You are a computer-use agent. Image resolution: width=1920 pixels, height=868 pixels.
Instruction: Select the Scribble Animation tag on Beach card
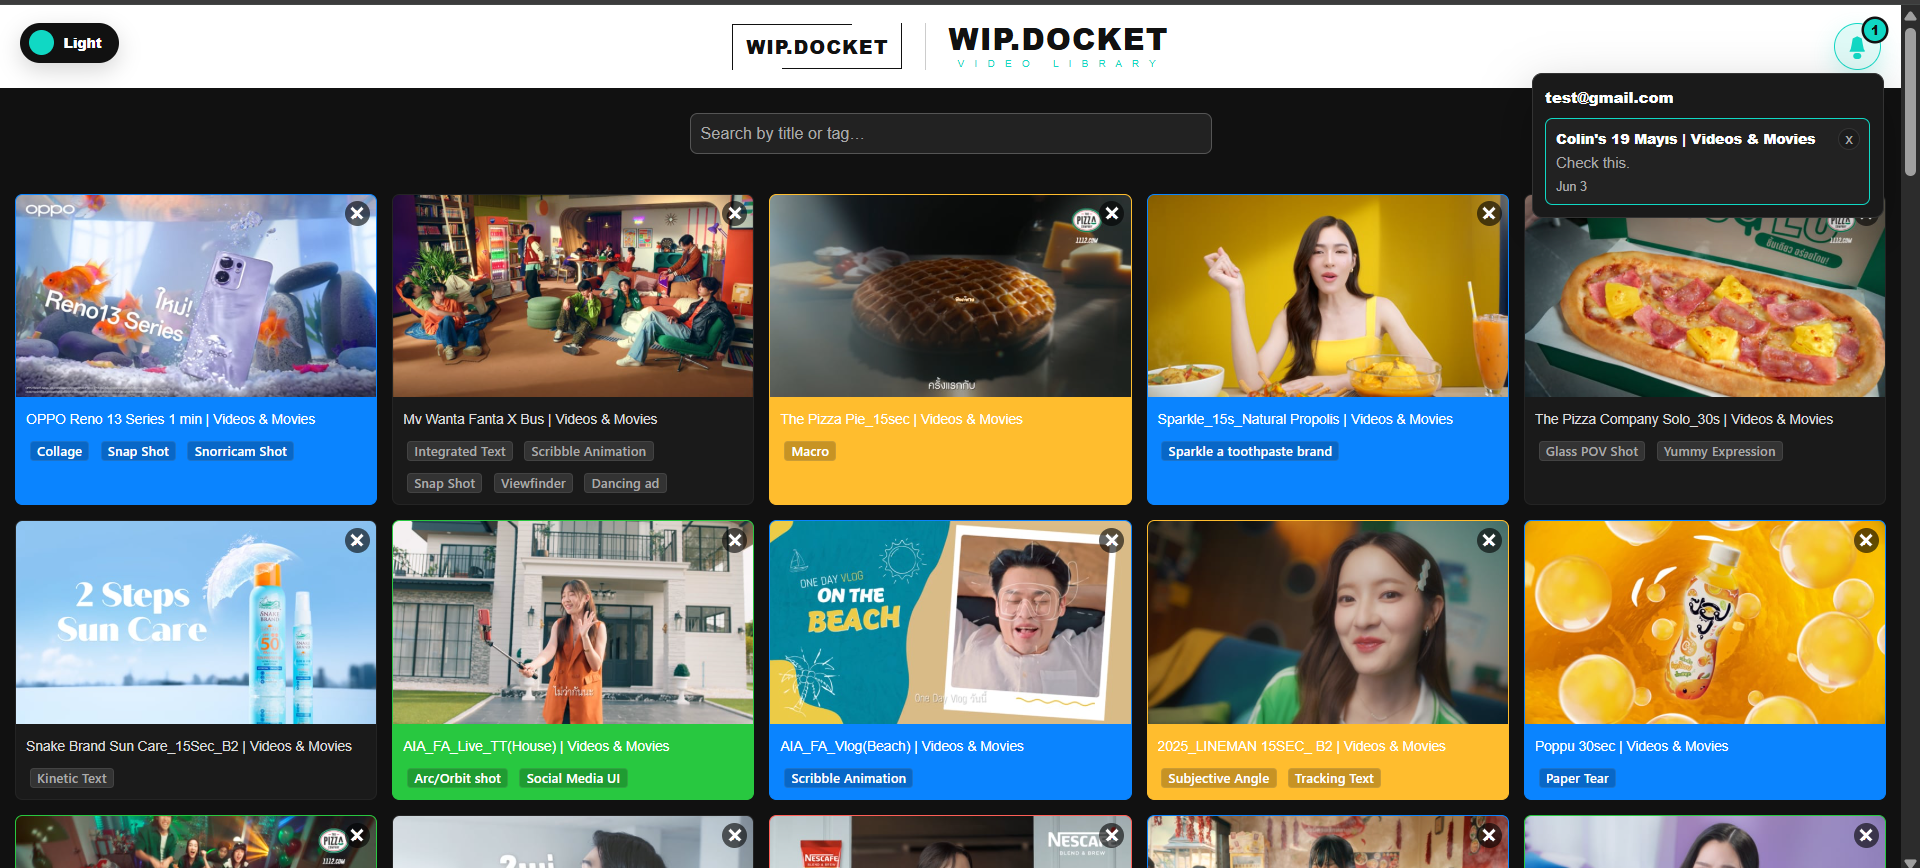(x=848, y=779)
